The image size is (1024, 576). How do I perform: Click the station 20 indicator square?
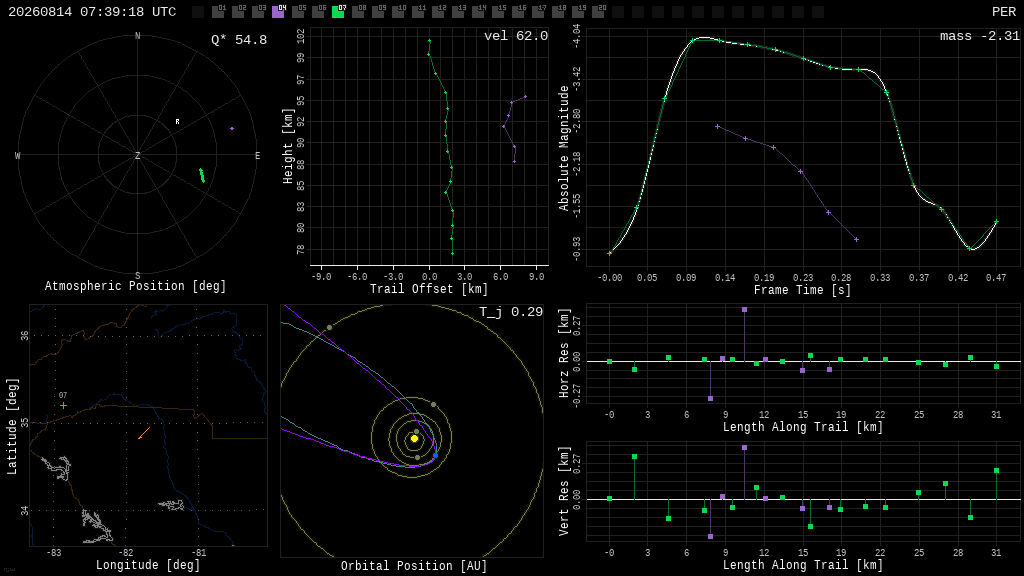pos(598,12)
